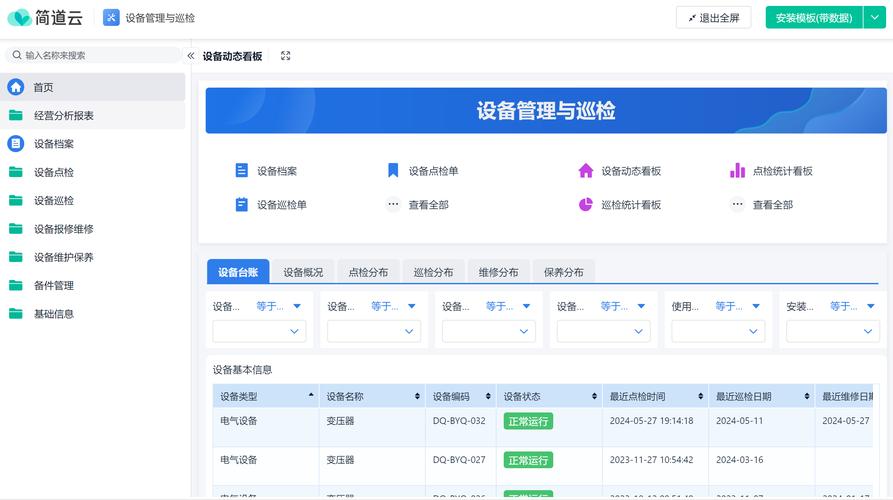Viewport: 893px width, 500px height.
Task: Open 设备巡检单 clipboard icon shortcut
Action: (241, 205)
